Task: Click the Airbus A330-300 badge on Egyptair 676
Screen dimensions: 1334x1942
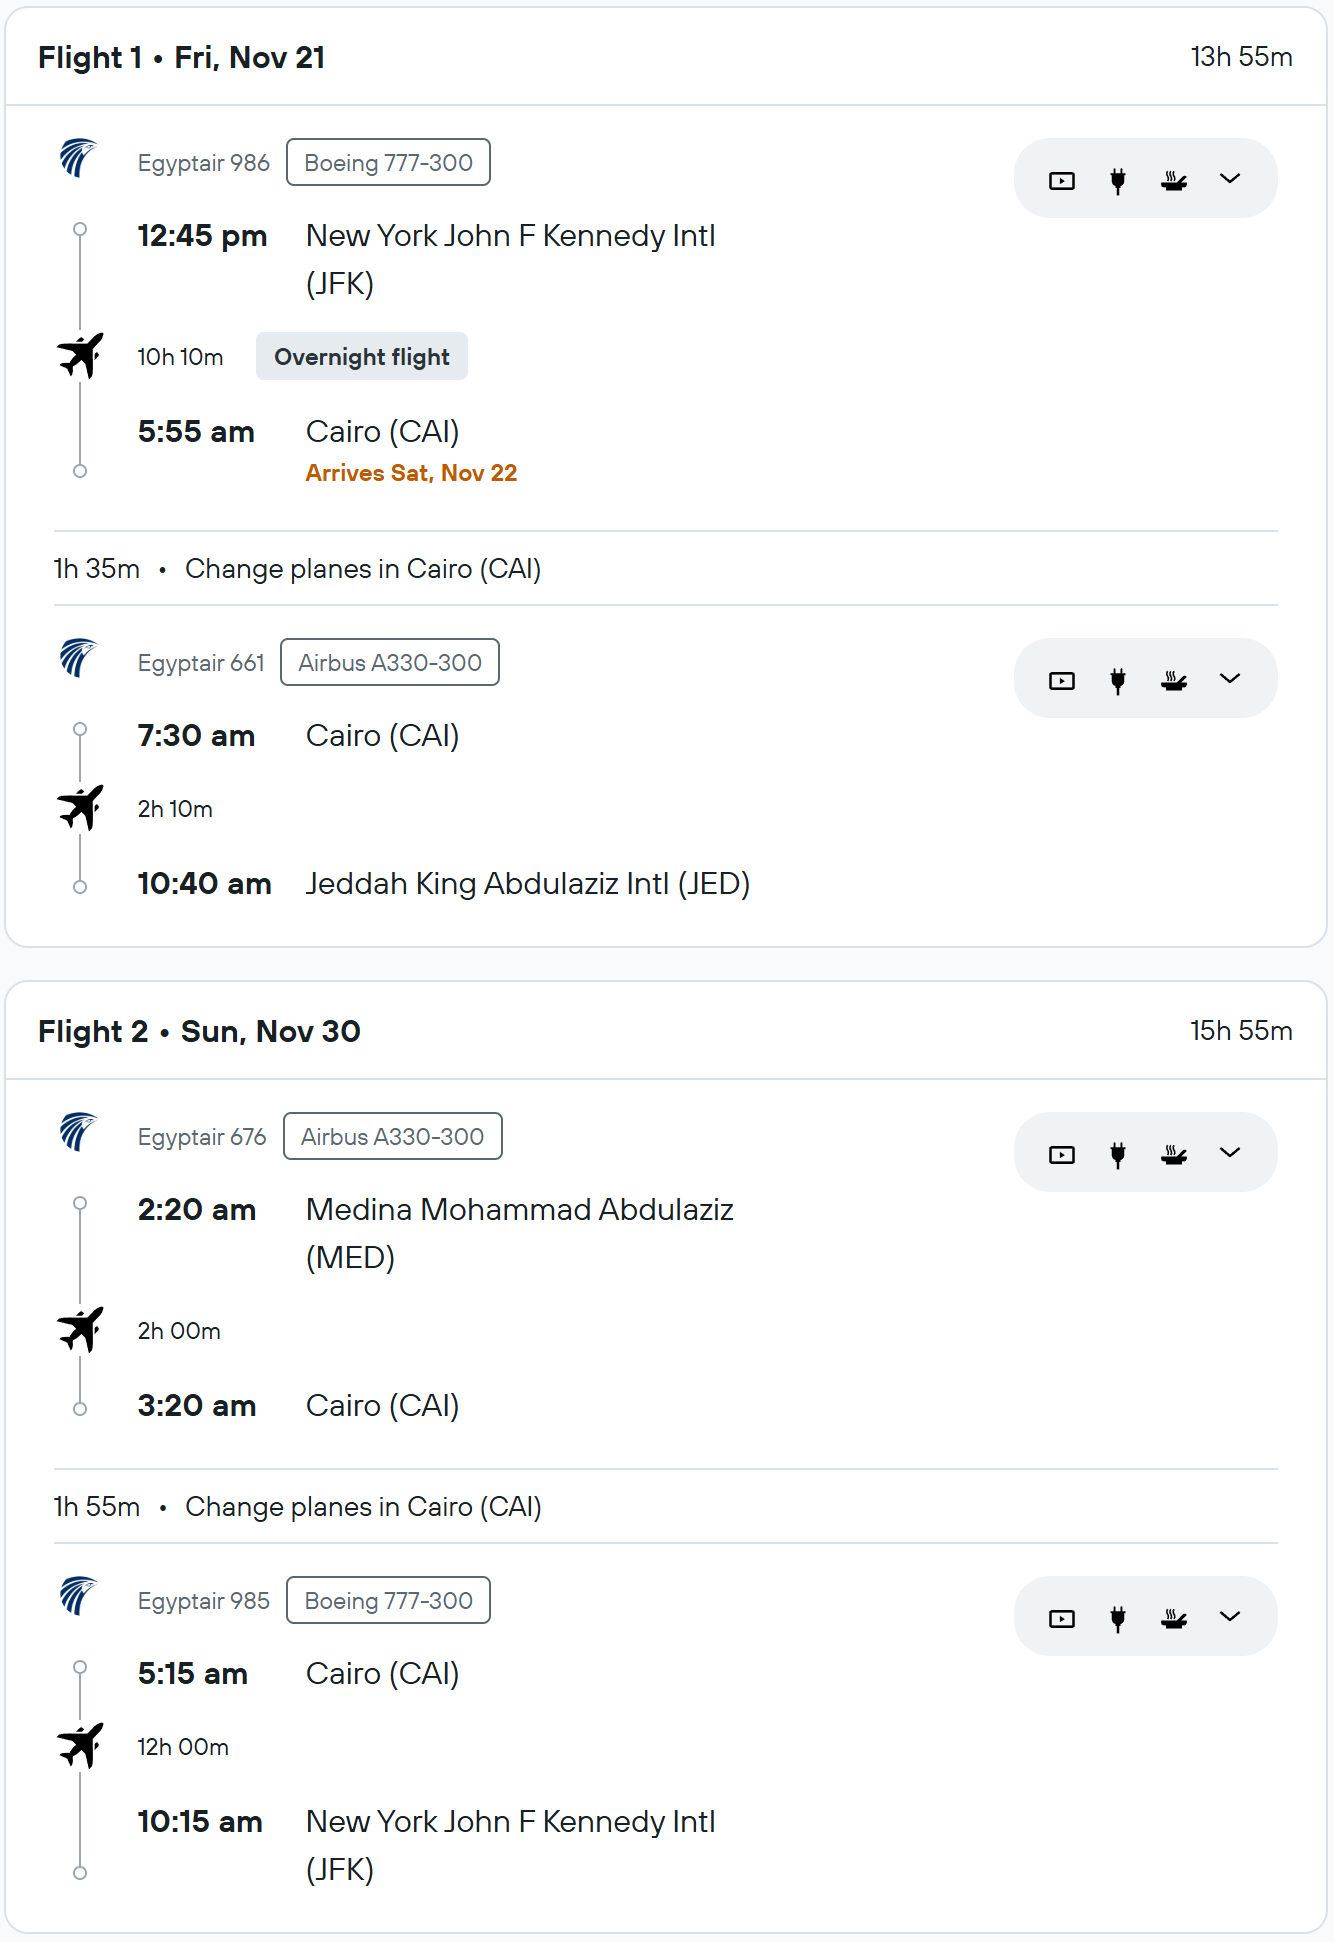Action: click(393, 1136)
